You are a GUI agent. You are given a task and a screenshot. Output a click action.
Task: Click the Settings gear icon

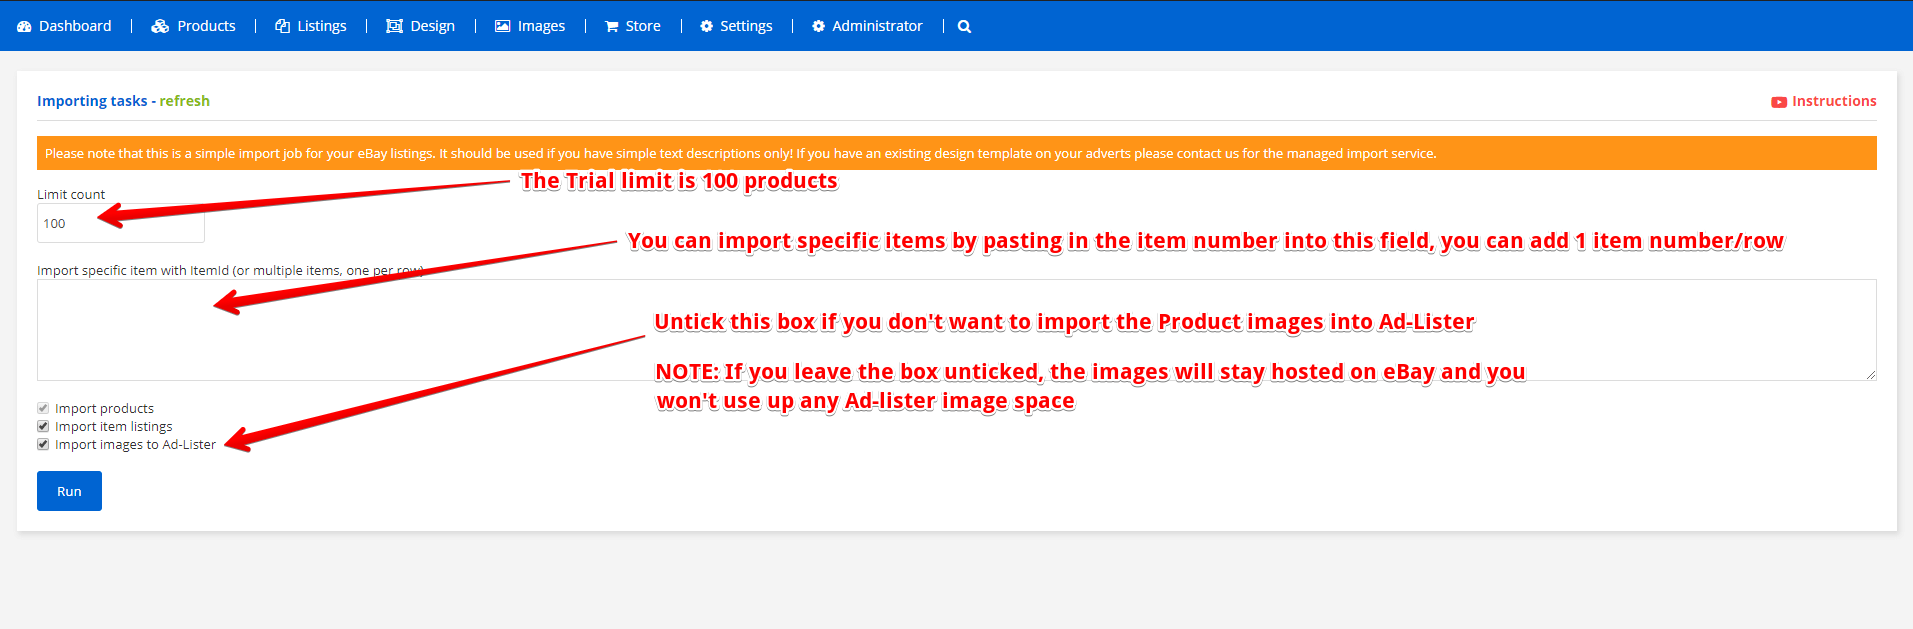pyautogui.click(x=707, y=26)
